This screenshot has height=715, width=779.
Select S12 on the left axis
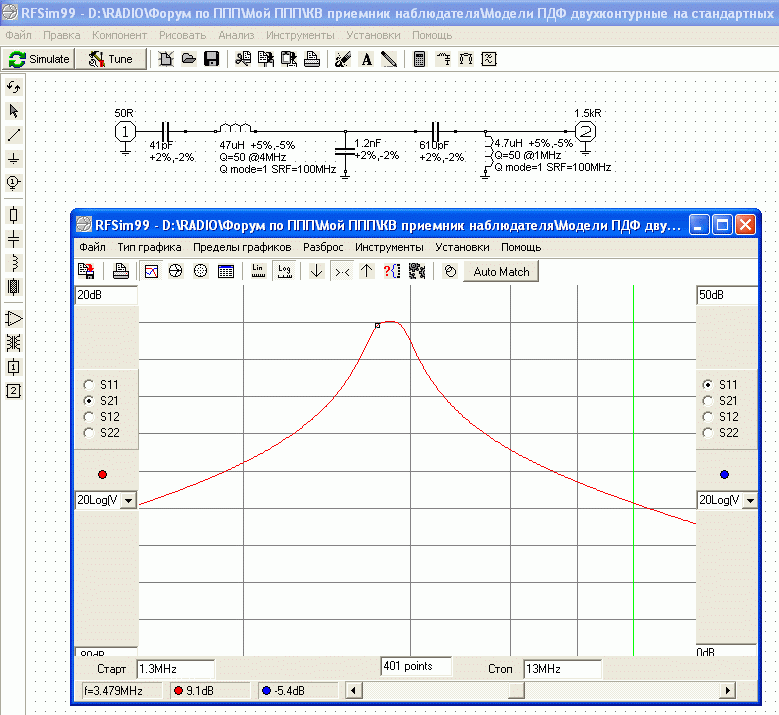(x=101, y=417)
